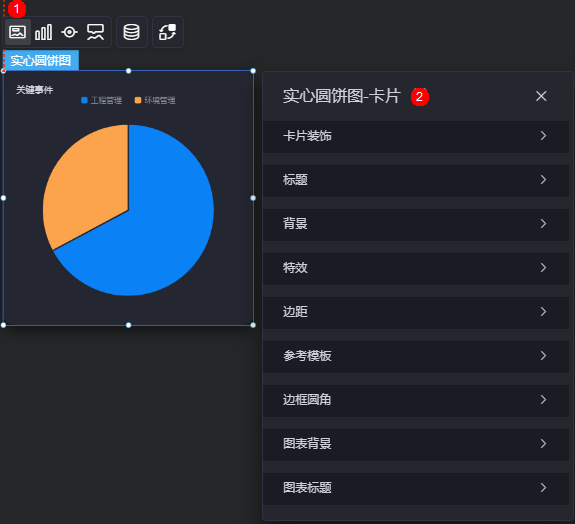Select the card settings icon in toolbar

click(x=17, y=32)
